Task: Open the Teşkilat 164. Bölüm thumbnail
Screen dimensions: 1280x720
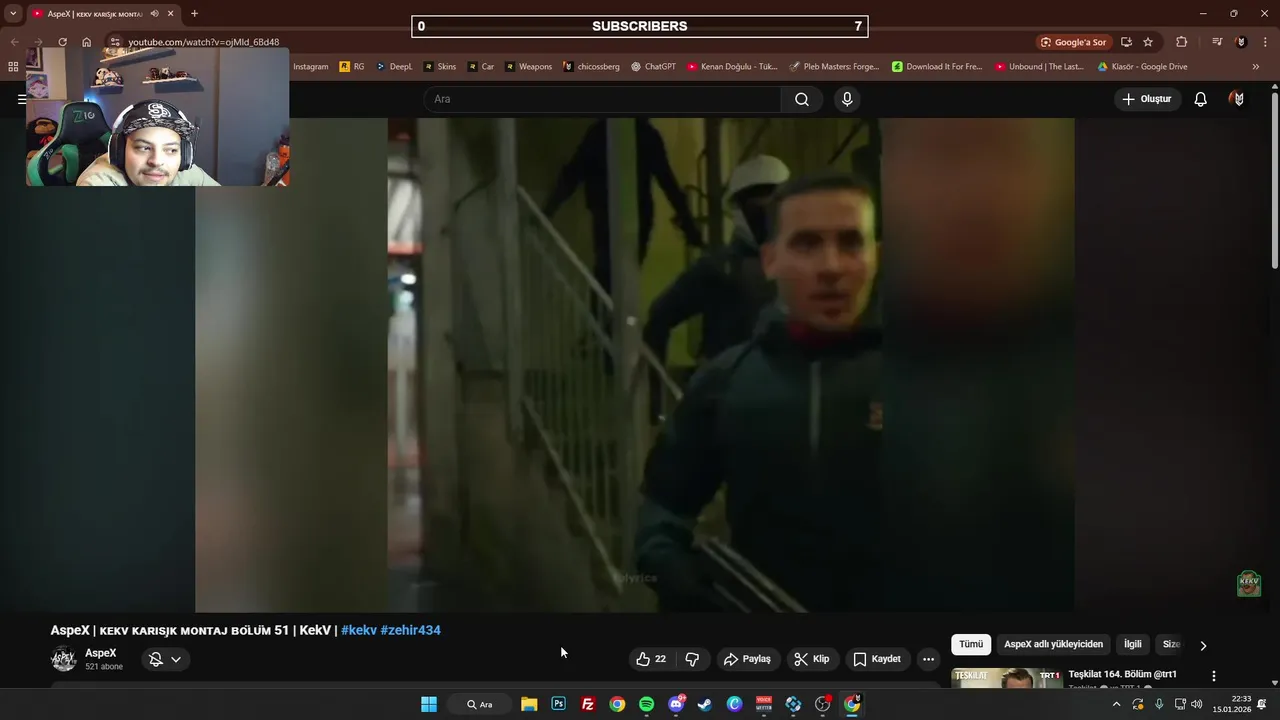Action: tap(1006, 678)
